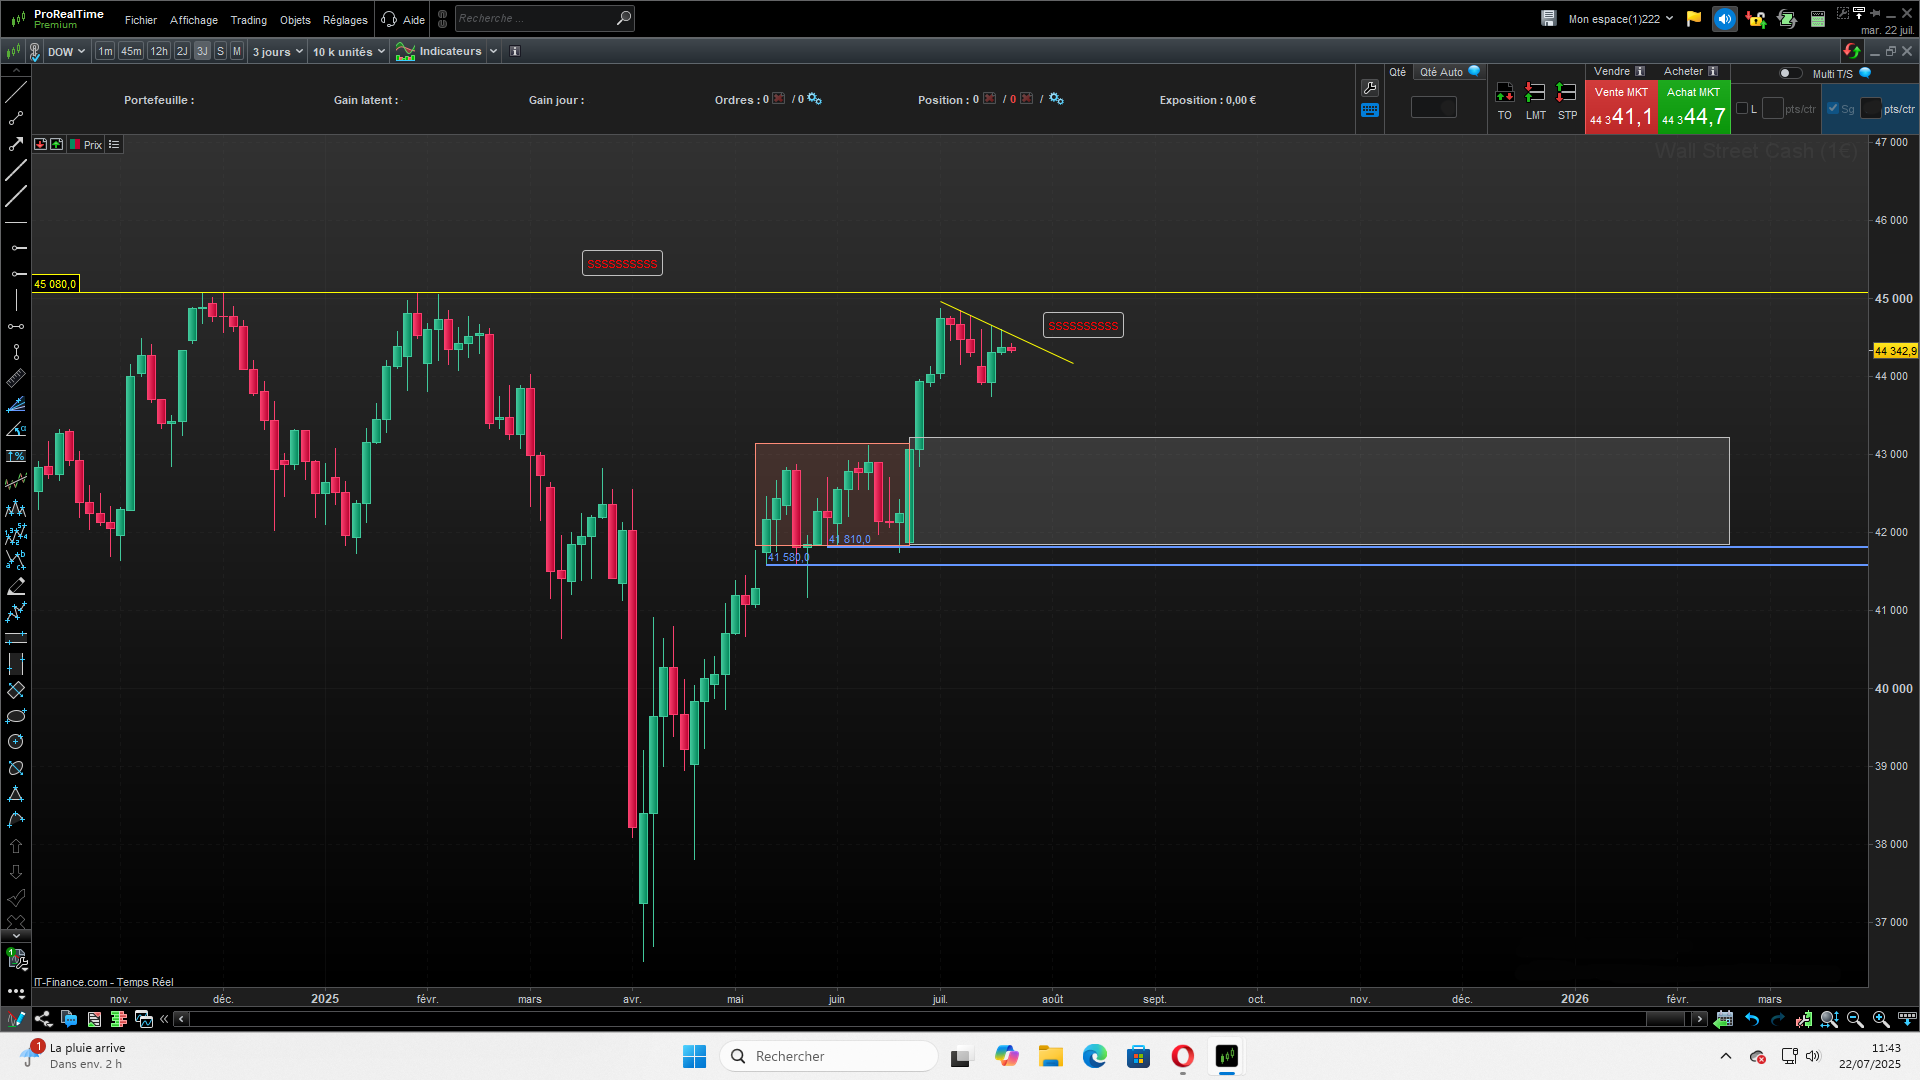Screen dimensions: 1920x1080
Task: Click the LMT limit order icon
Action: pos(1536,94)
